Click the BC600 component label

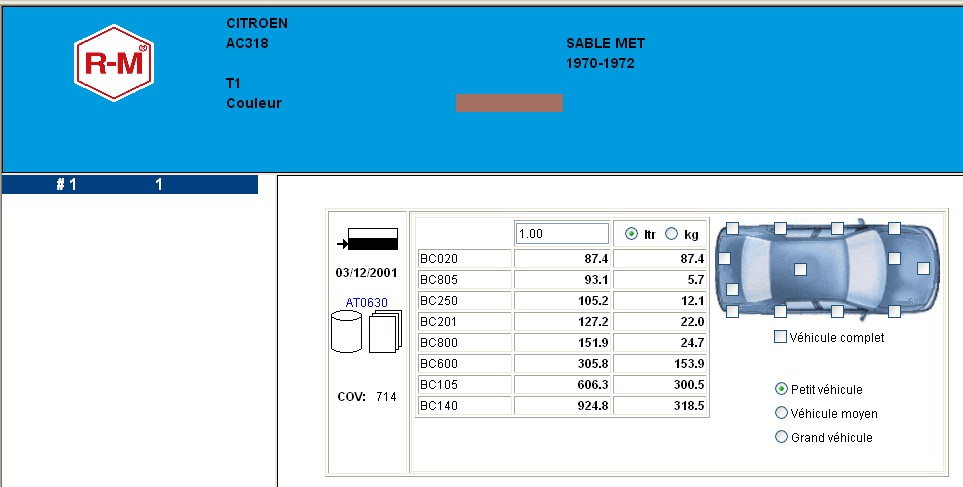464,364
